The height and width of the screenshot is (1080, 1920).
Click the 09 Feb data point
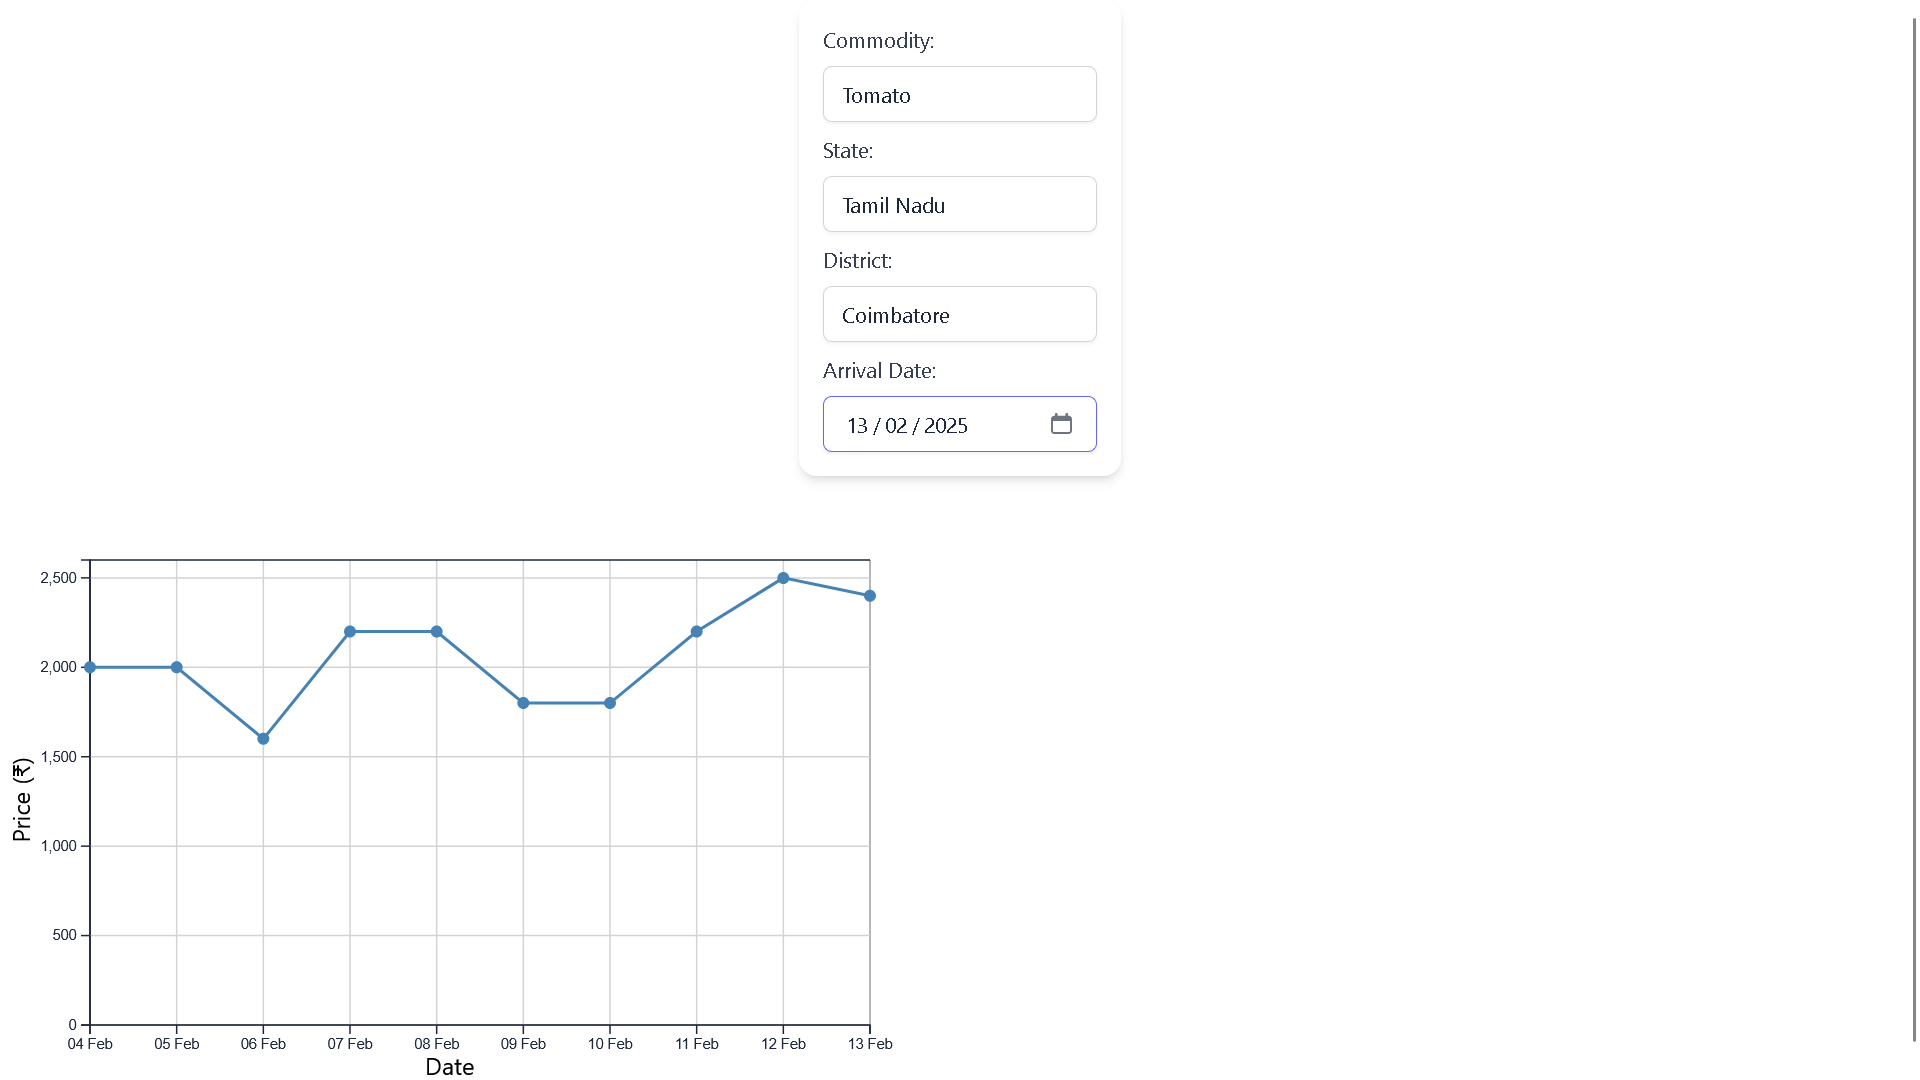coord(523,703)
